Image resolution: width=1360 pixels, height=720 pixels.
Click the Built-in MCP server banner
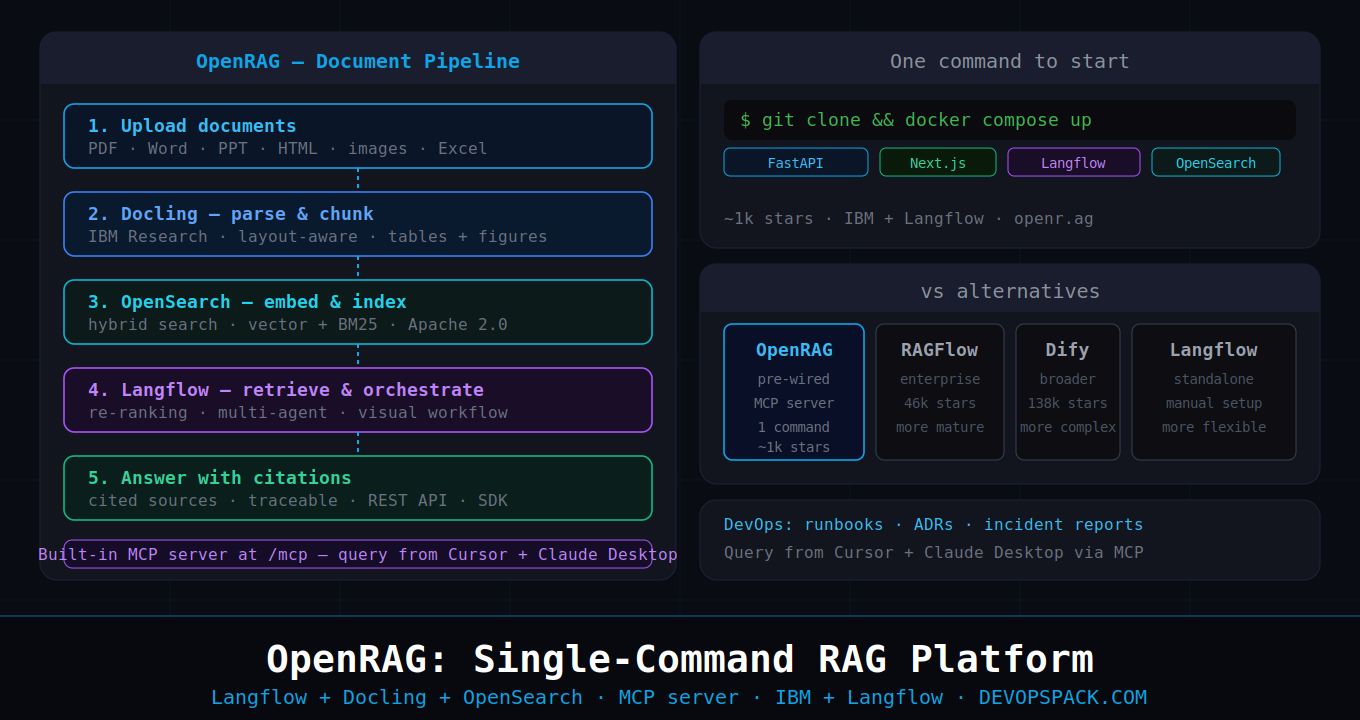click(358, 554)
